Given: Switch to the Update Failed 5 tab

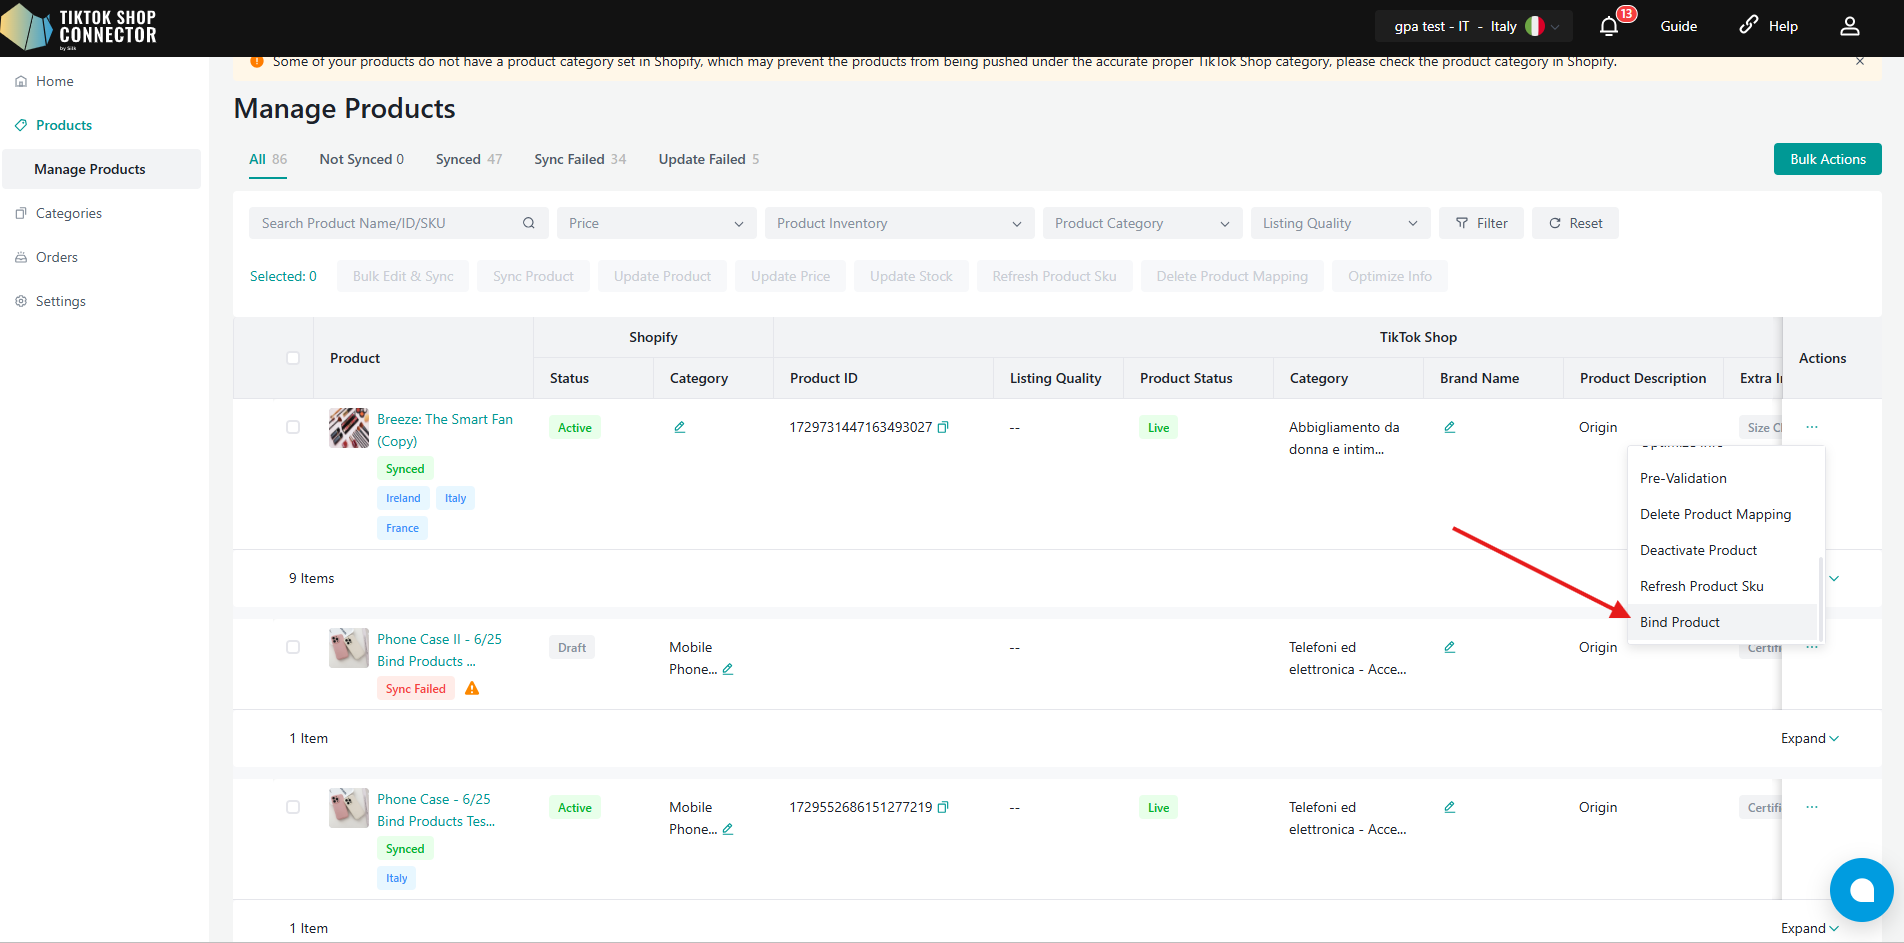Looking at the screenshot, I should click(x=709, y=159).
